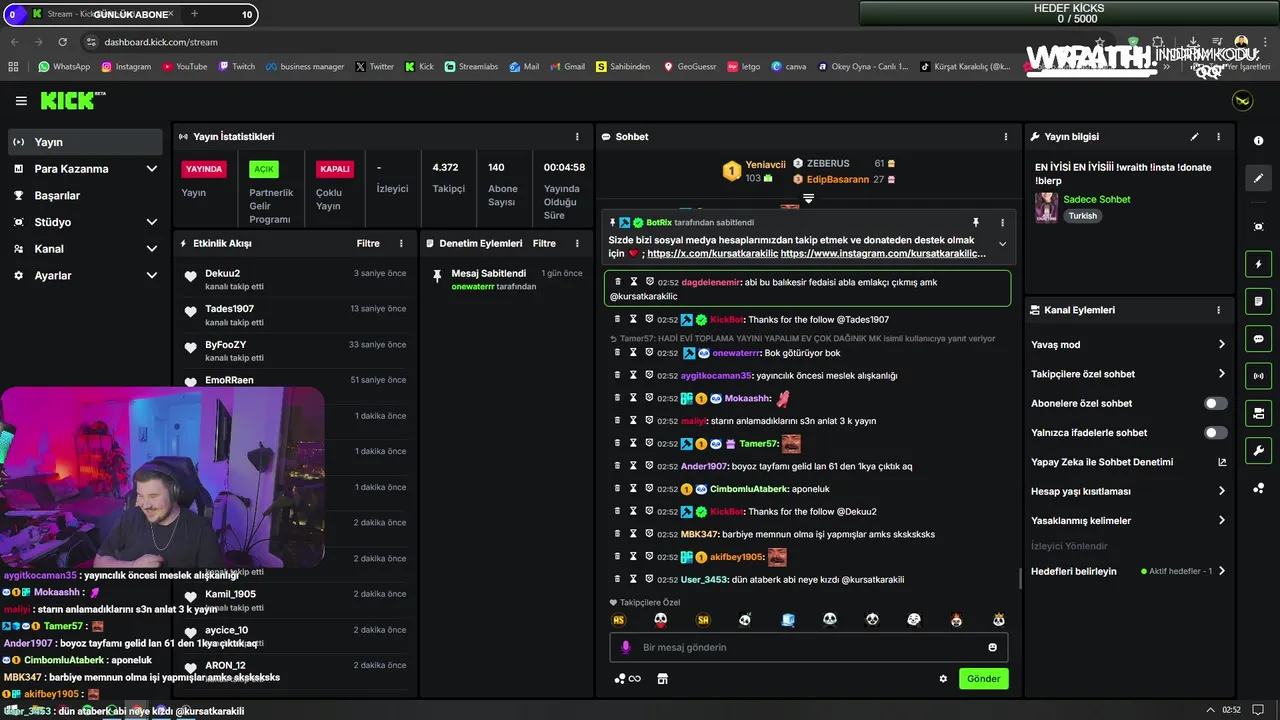Open pinned message three-dot options
This screenshot has height=720, width=1280.
pyautogui.click(x=1002, y=223)
